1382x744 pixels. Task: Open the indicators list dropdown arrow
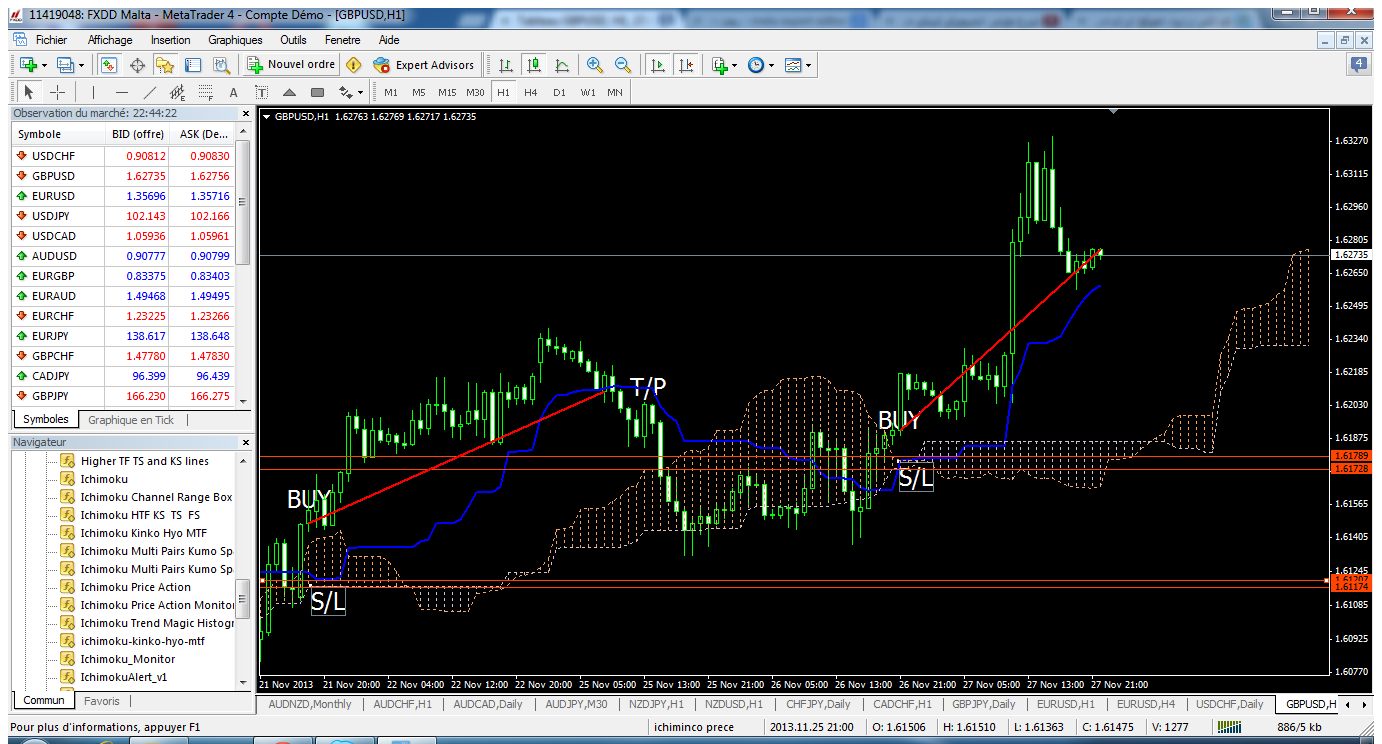[735, 65]
